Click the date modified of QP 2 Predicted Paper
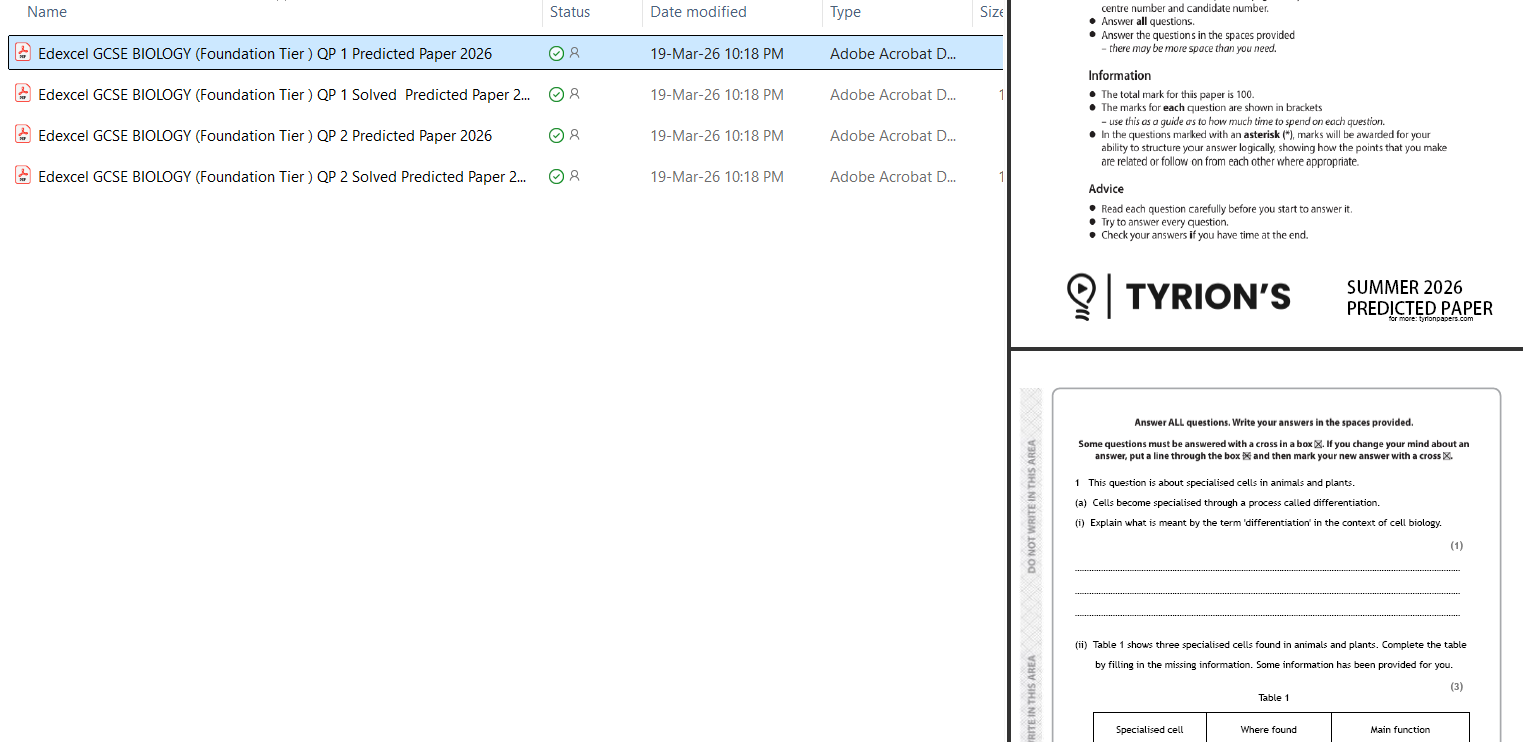The width and height of the screenshot is (1523, 742). pyautogui.click(x=716, y=135)
